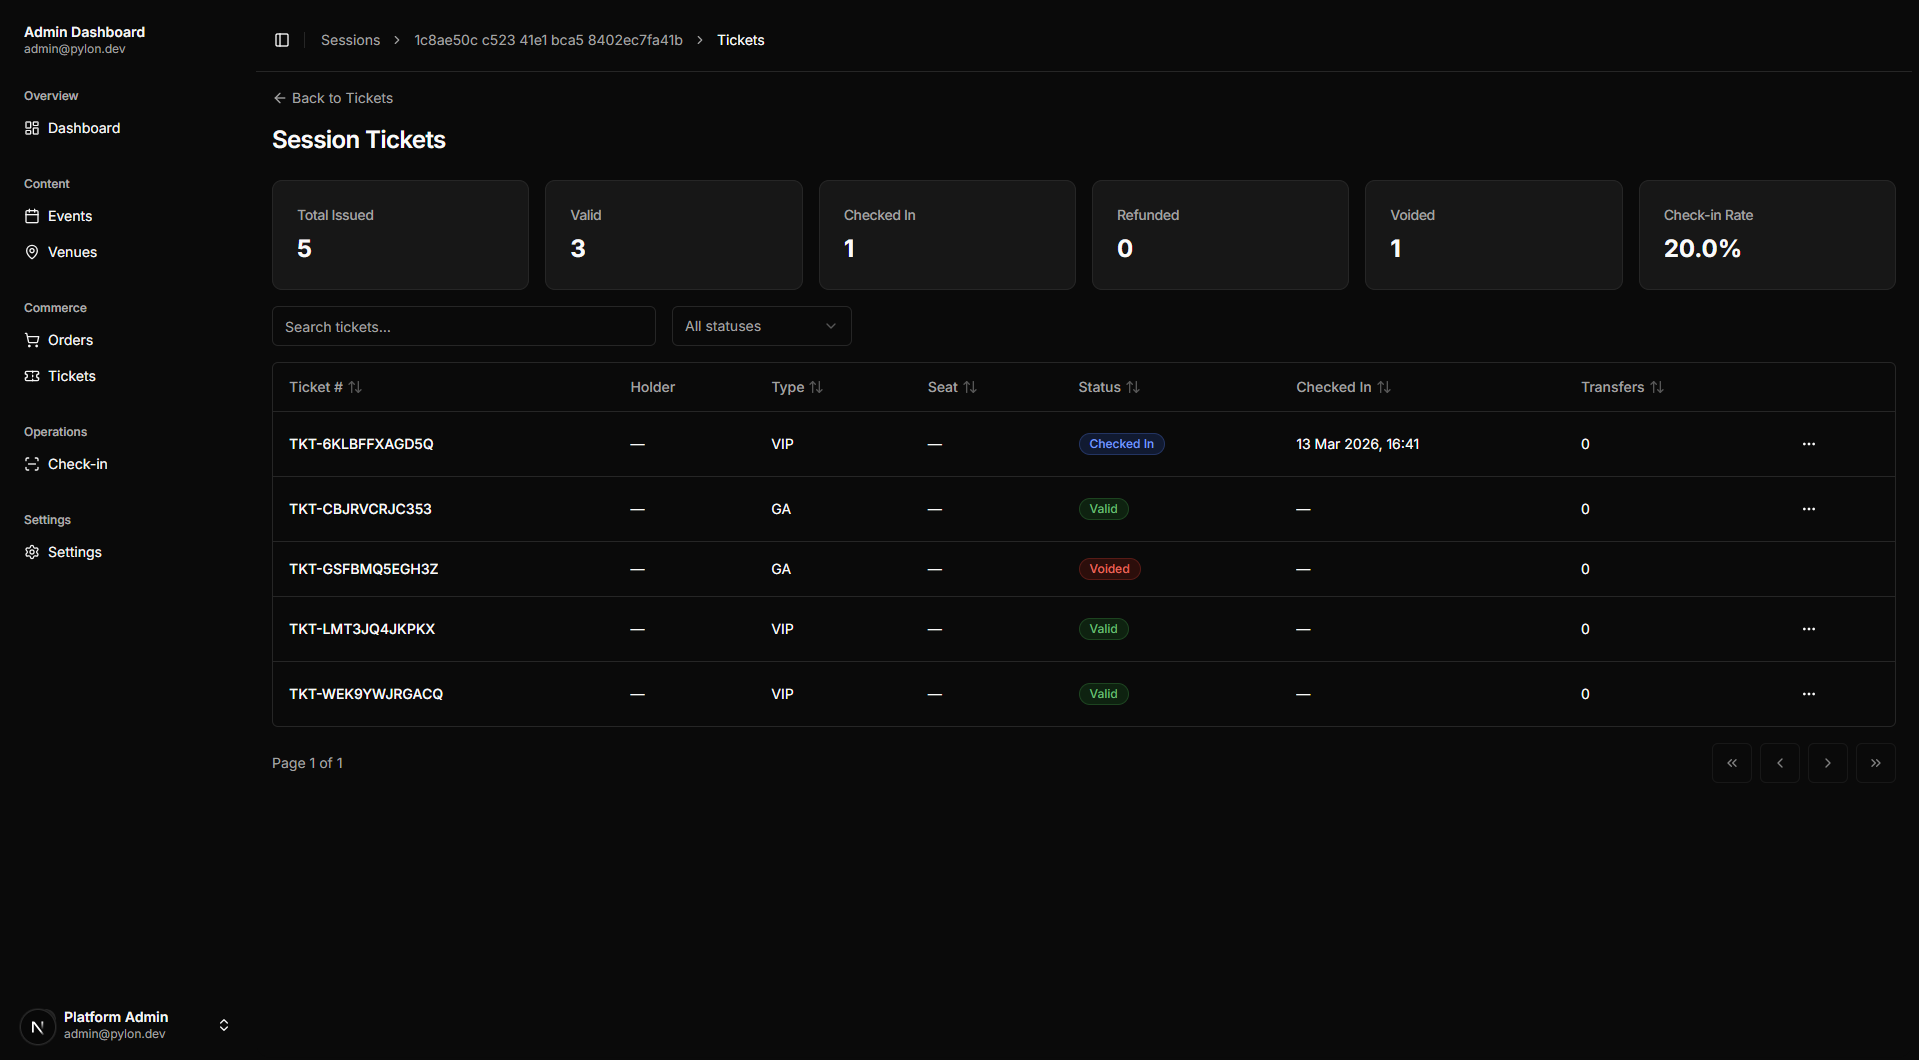Go to the previous page
This screenshot has width=1919, height=1060.
pyautogui.click(x=1780, y=763)
